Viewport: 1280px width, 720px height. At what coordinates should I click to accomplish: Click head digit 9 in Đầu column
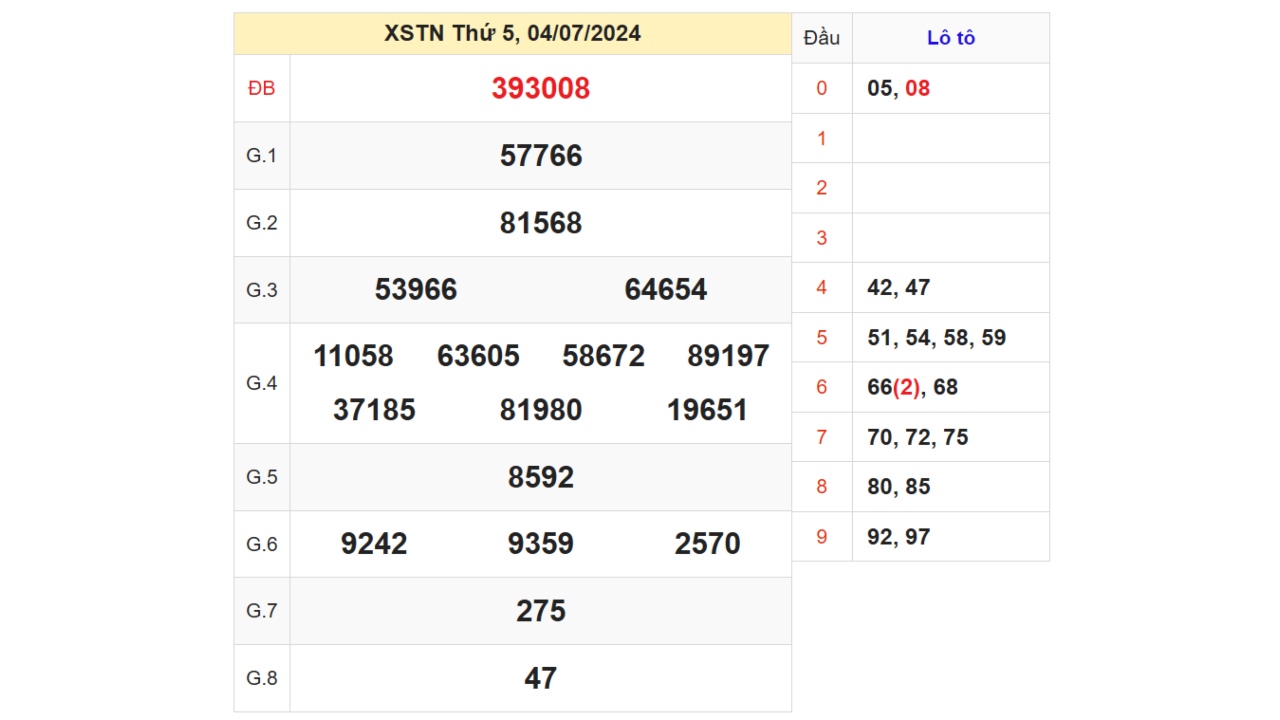(x=822, y=537)
